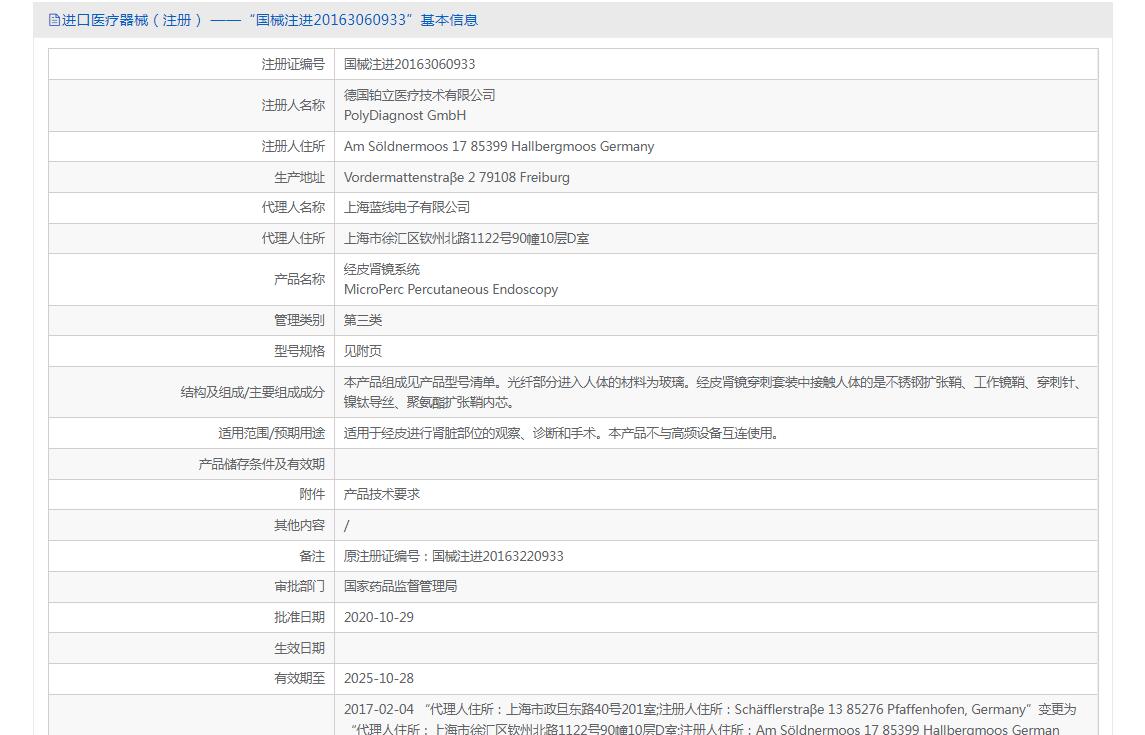Click label 其他内容
This screenshot has height=735, width=1145.
pyautogui.click(x=299, y=525)
